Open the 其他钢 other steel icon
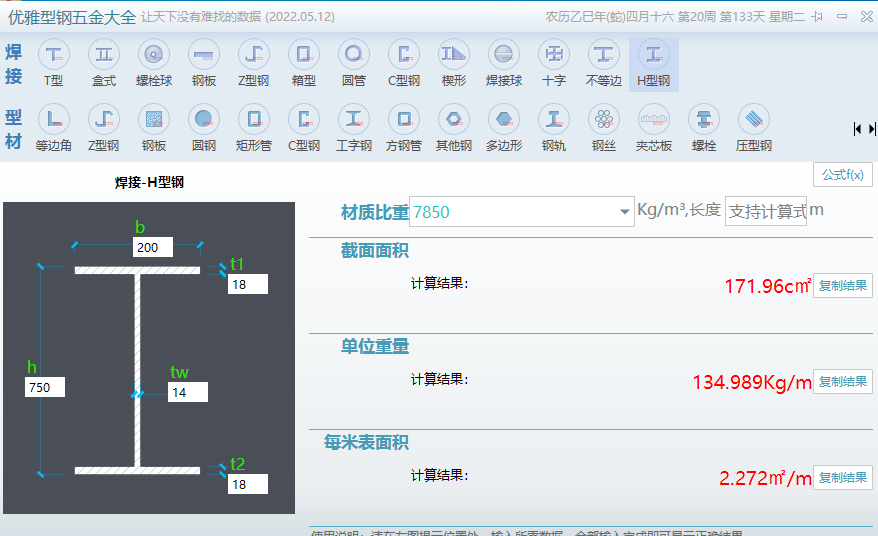Image resolution: width=878 pixels, height=536 pixels. coord(454,128)
